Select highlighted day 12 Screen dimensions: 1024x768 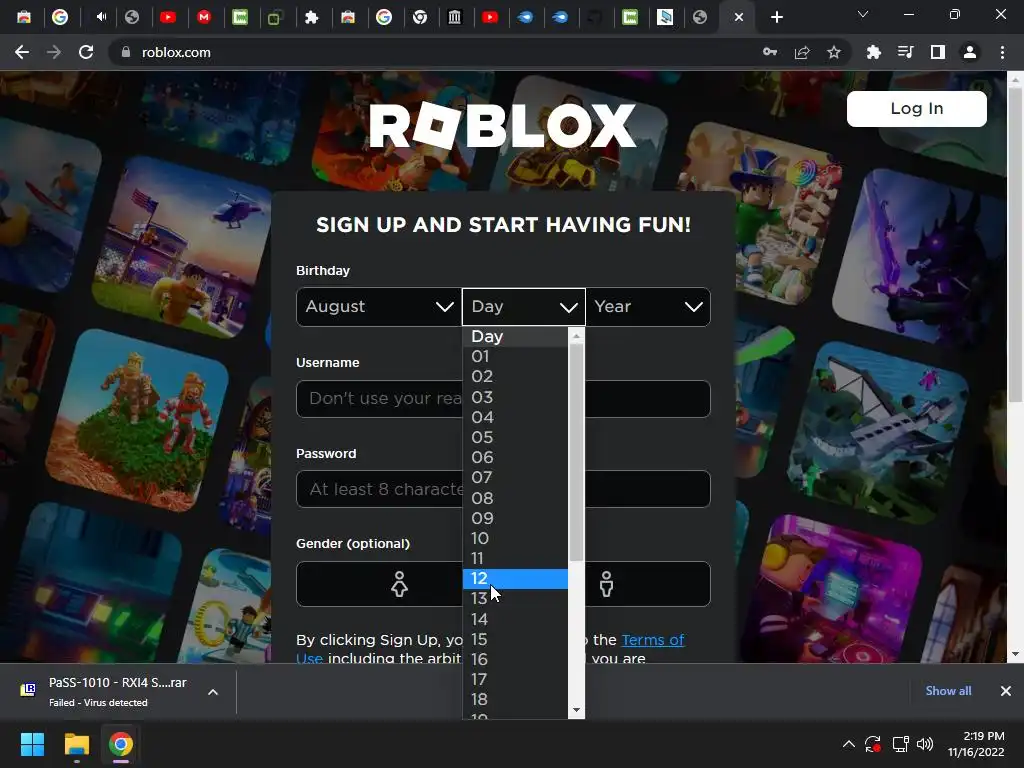point(515,579)
